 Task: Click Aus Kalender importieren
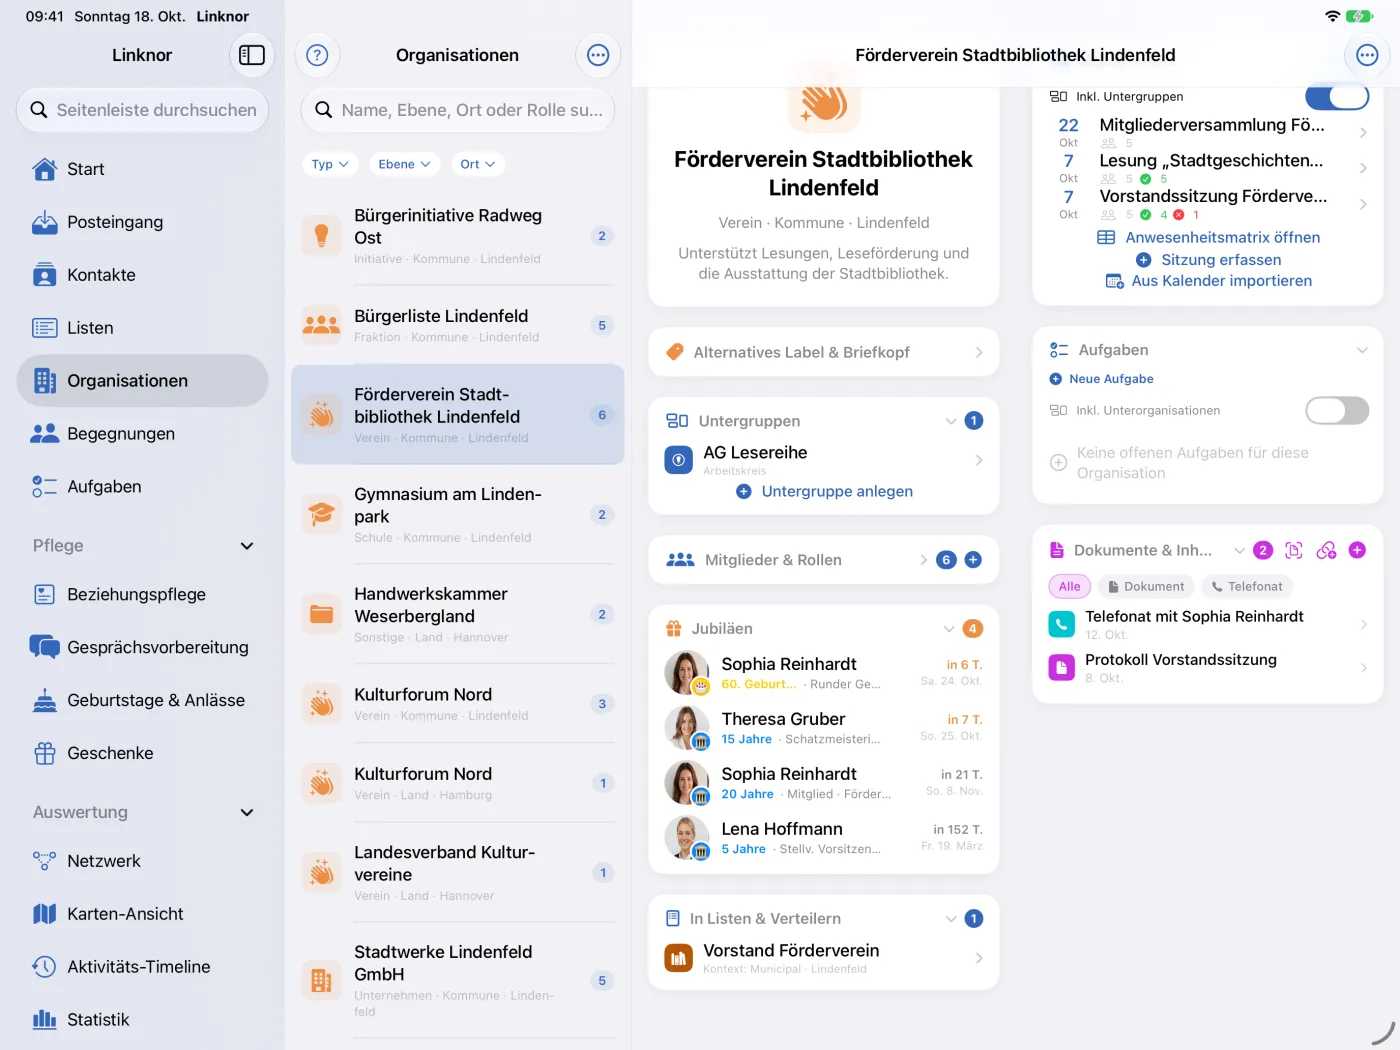(1209, 281)
